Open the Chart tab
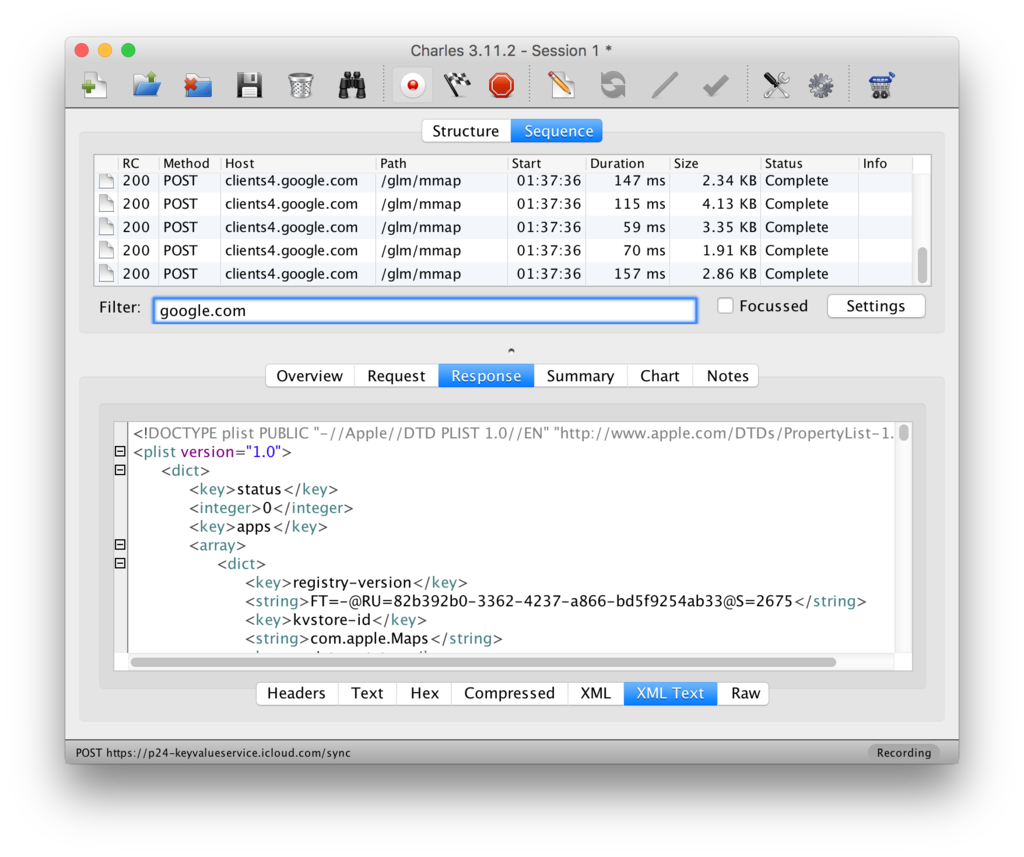Image resolution: width=1024 pixels, height=857 pixels. click(x=660, y=376)
